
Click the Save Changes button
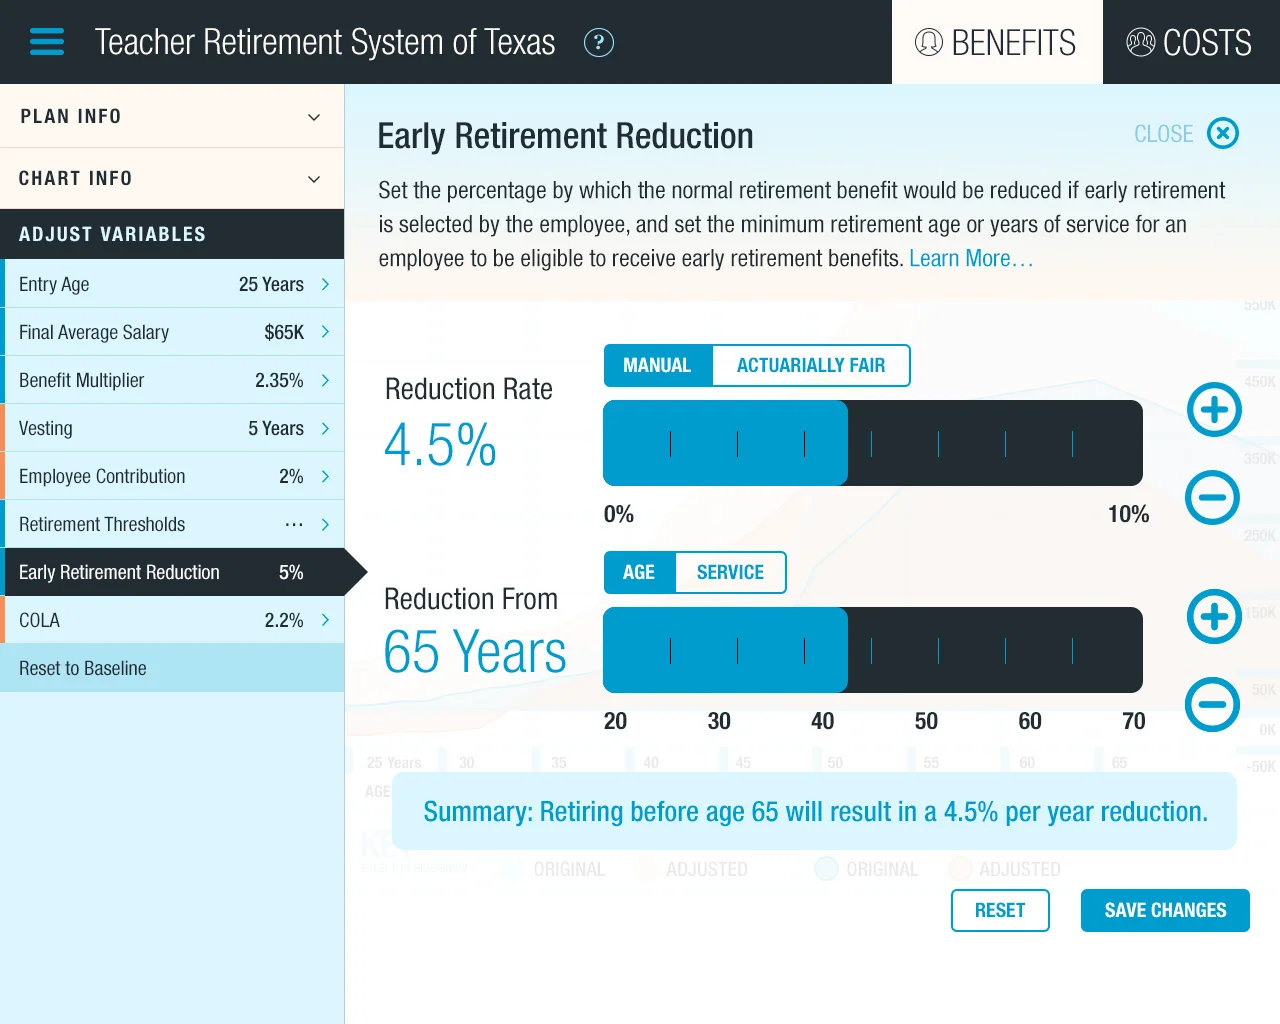coord(1164,910)
